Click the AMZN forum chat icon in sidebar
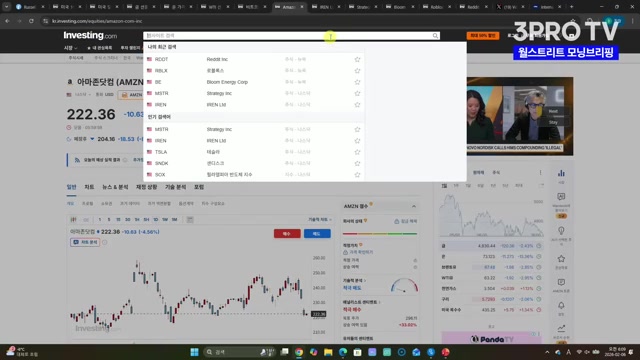This screenshot has width=640, height=360. point(561,282)
